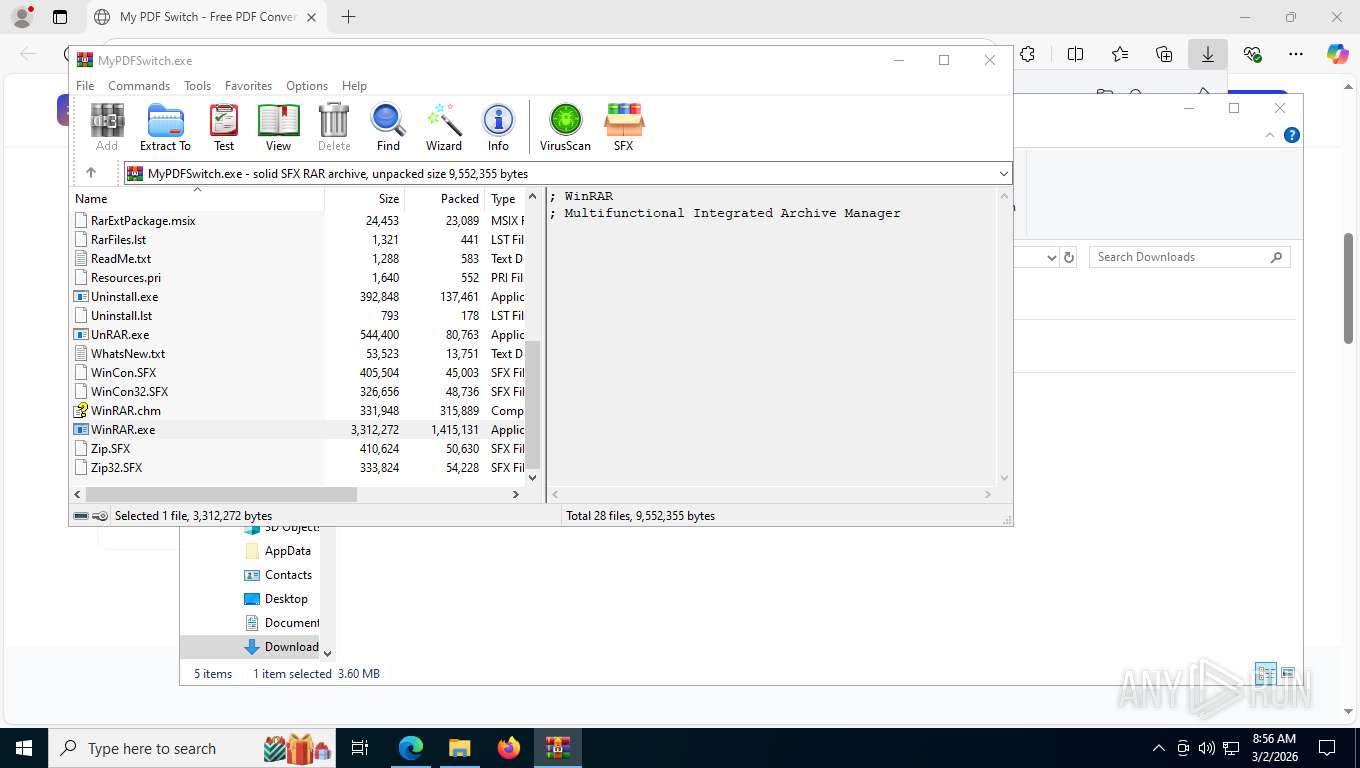The height and width of the screenshot is (768, 1360).
Task: Collapse the Explorer ribbon chevron
Action: pos(1270,135)
